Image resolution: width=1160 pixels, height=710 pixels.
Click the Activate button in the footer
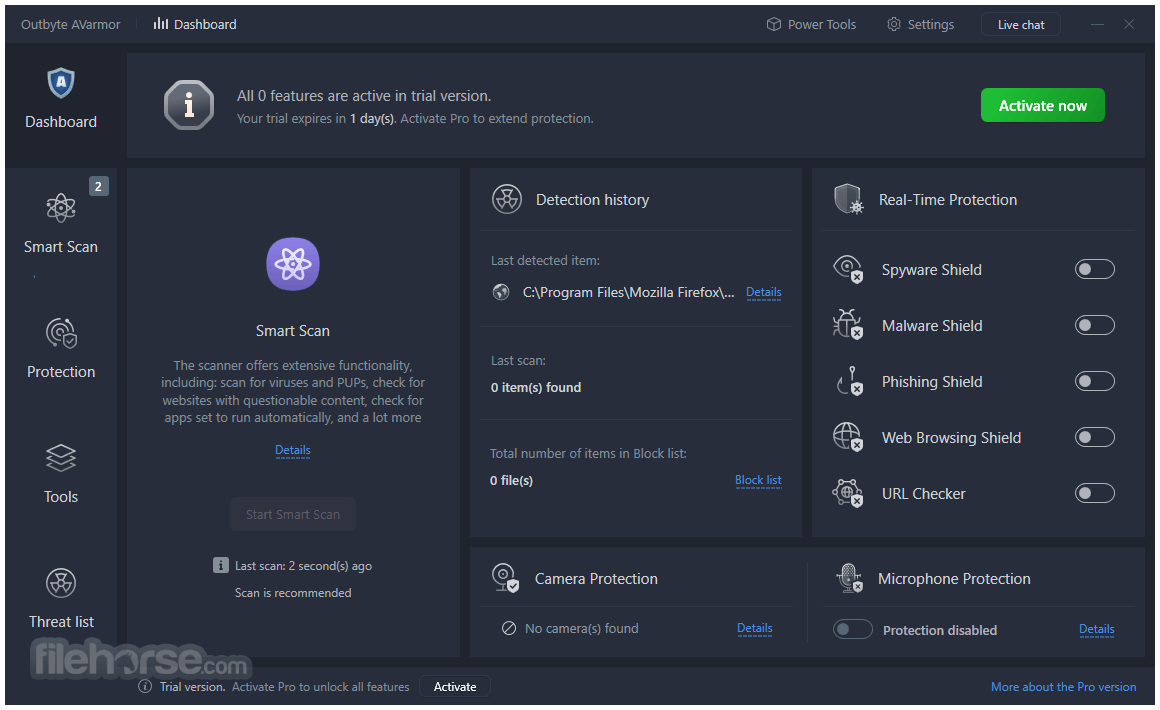click(x=454, y=686)
